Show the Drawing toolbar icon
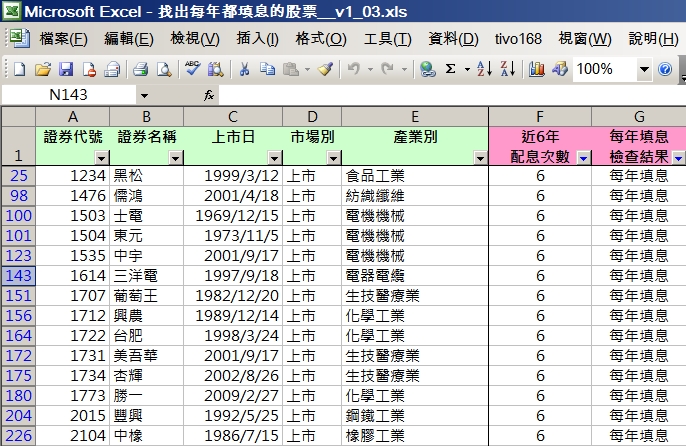Viewport: 686px width, 446px height. 560,69
